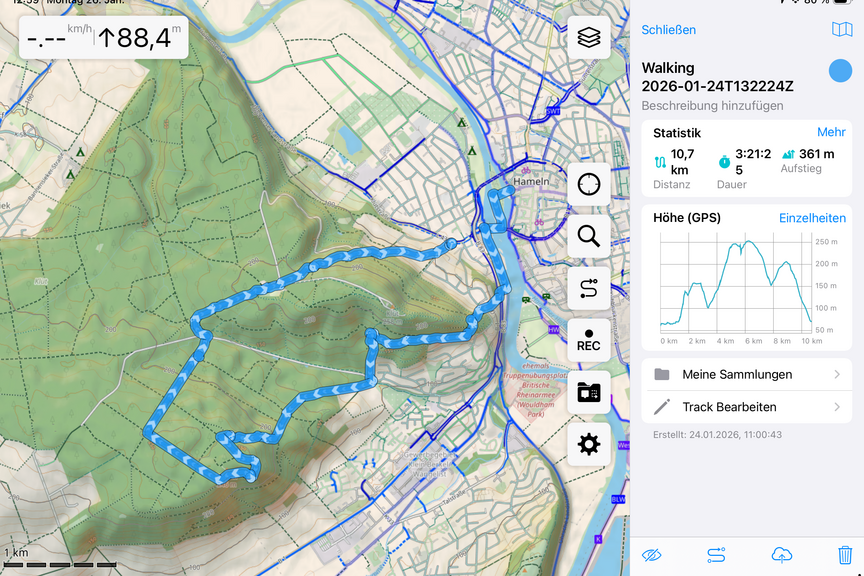Tap the route icon in bottom toolbar
The height and width of the screenshot is (576, 864).
(x=716, y=554)
